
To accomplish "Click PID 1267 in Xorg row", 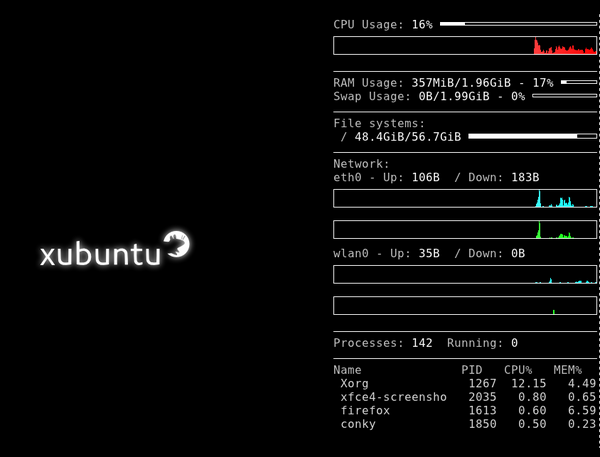I will click(482, 384).
